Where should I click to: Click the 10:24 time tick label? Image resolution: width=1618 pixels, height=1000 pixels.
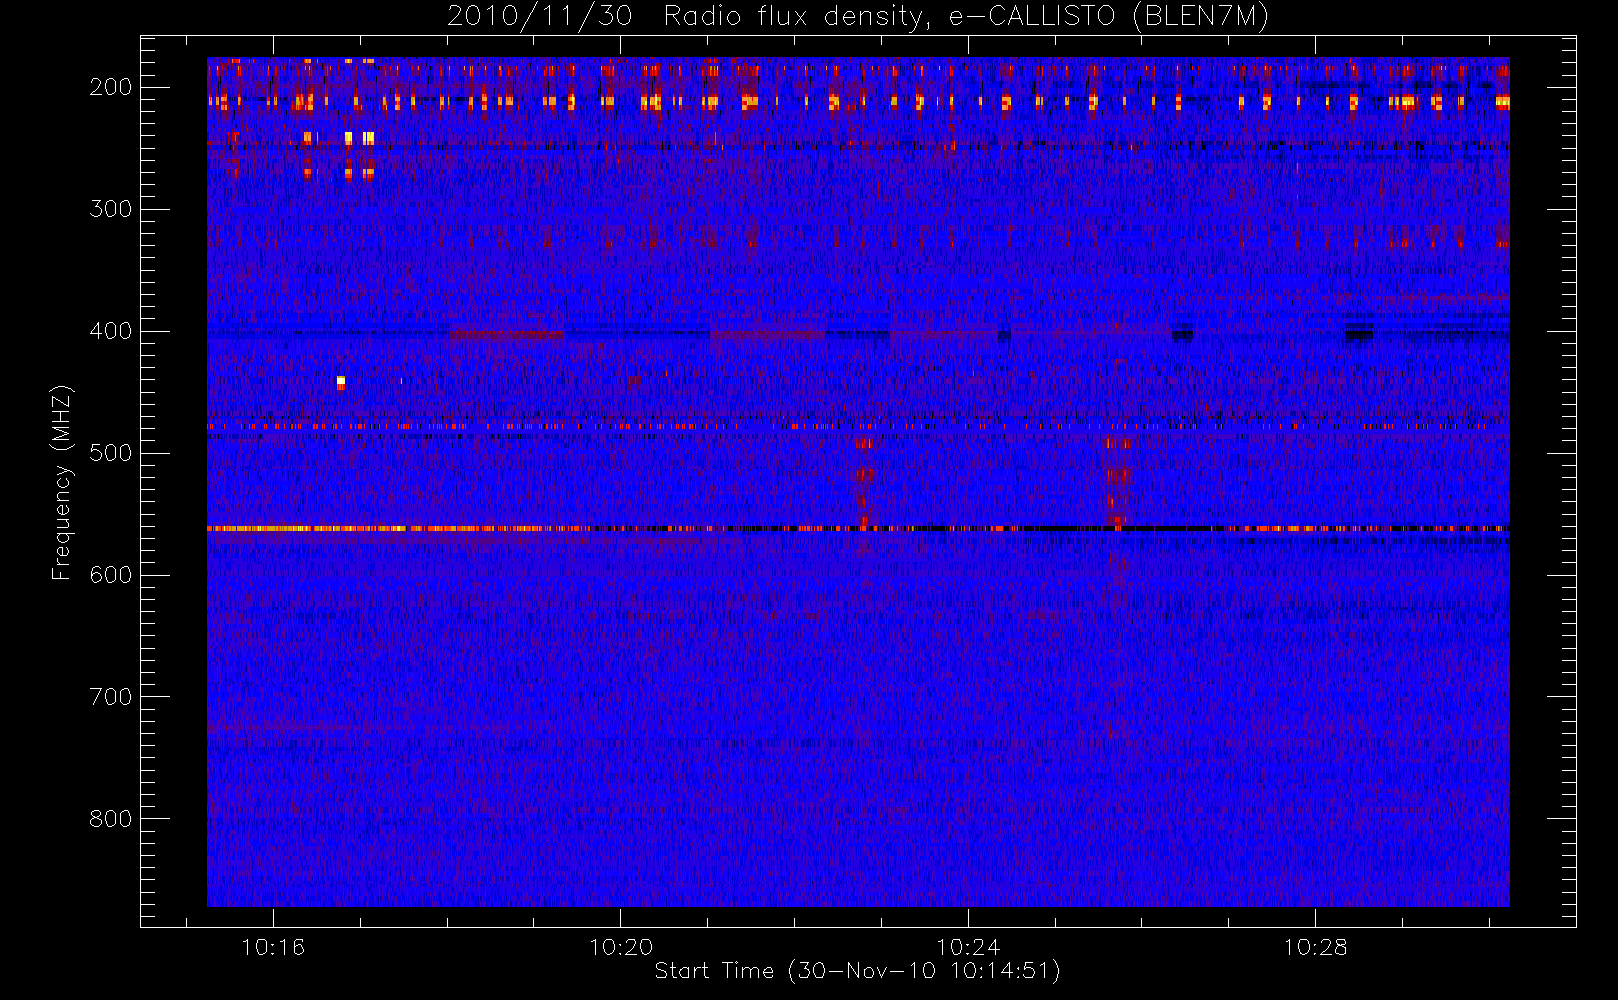[968, 947]
